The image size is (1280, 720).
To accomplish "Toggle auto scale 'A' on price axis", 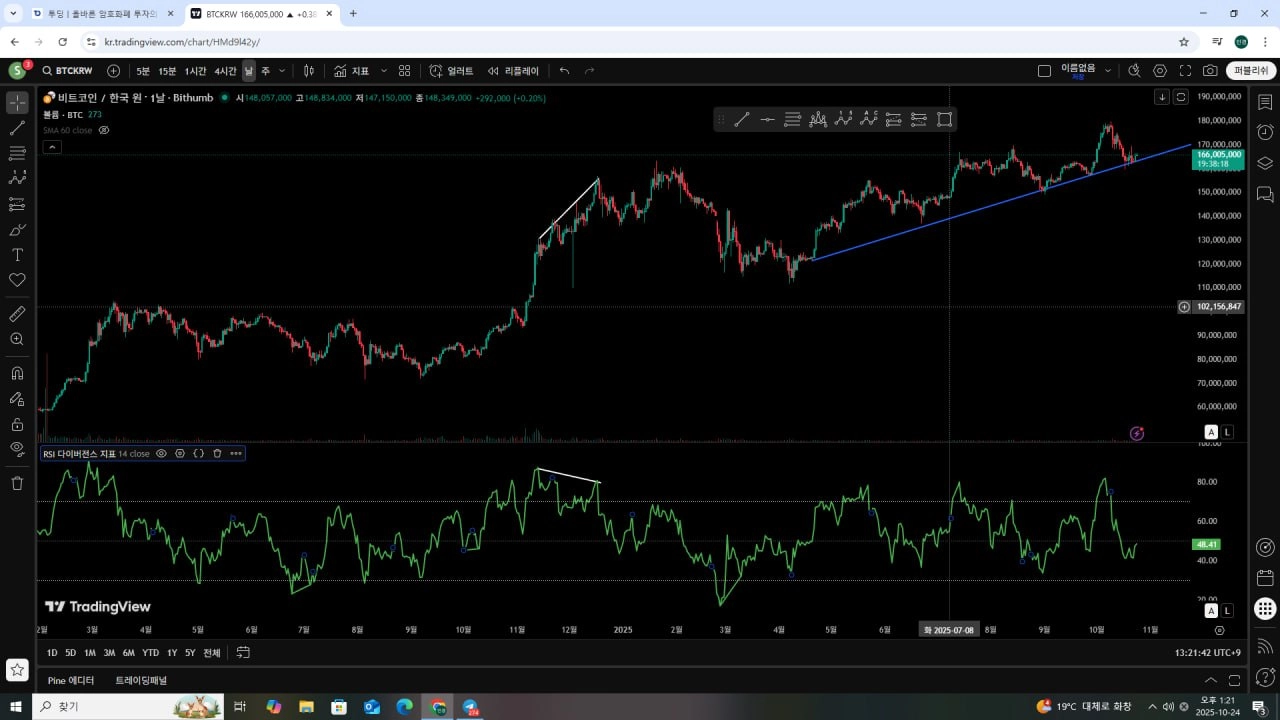I will coord(1211,432).
